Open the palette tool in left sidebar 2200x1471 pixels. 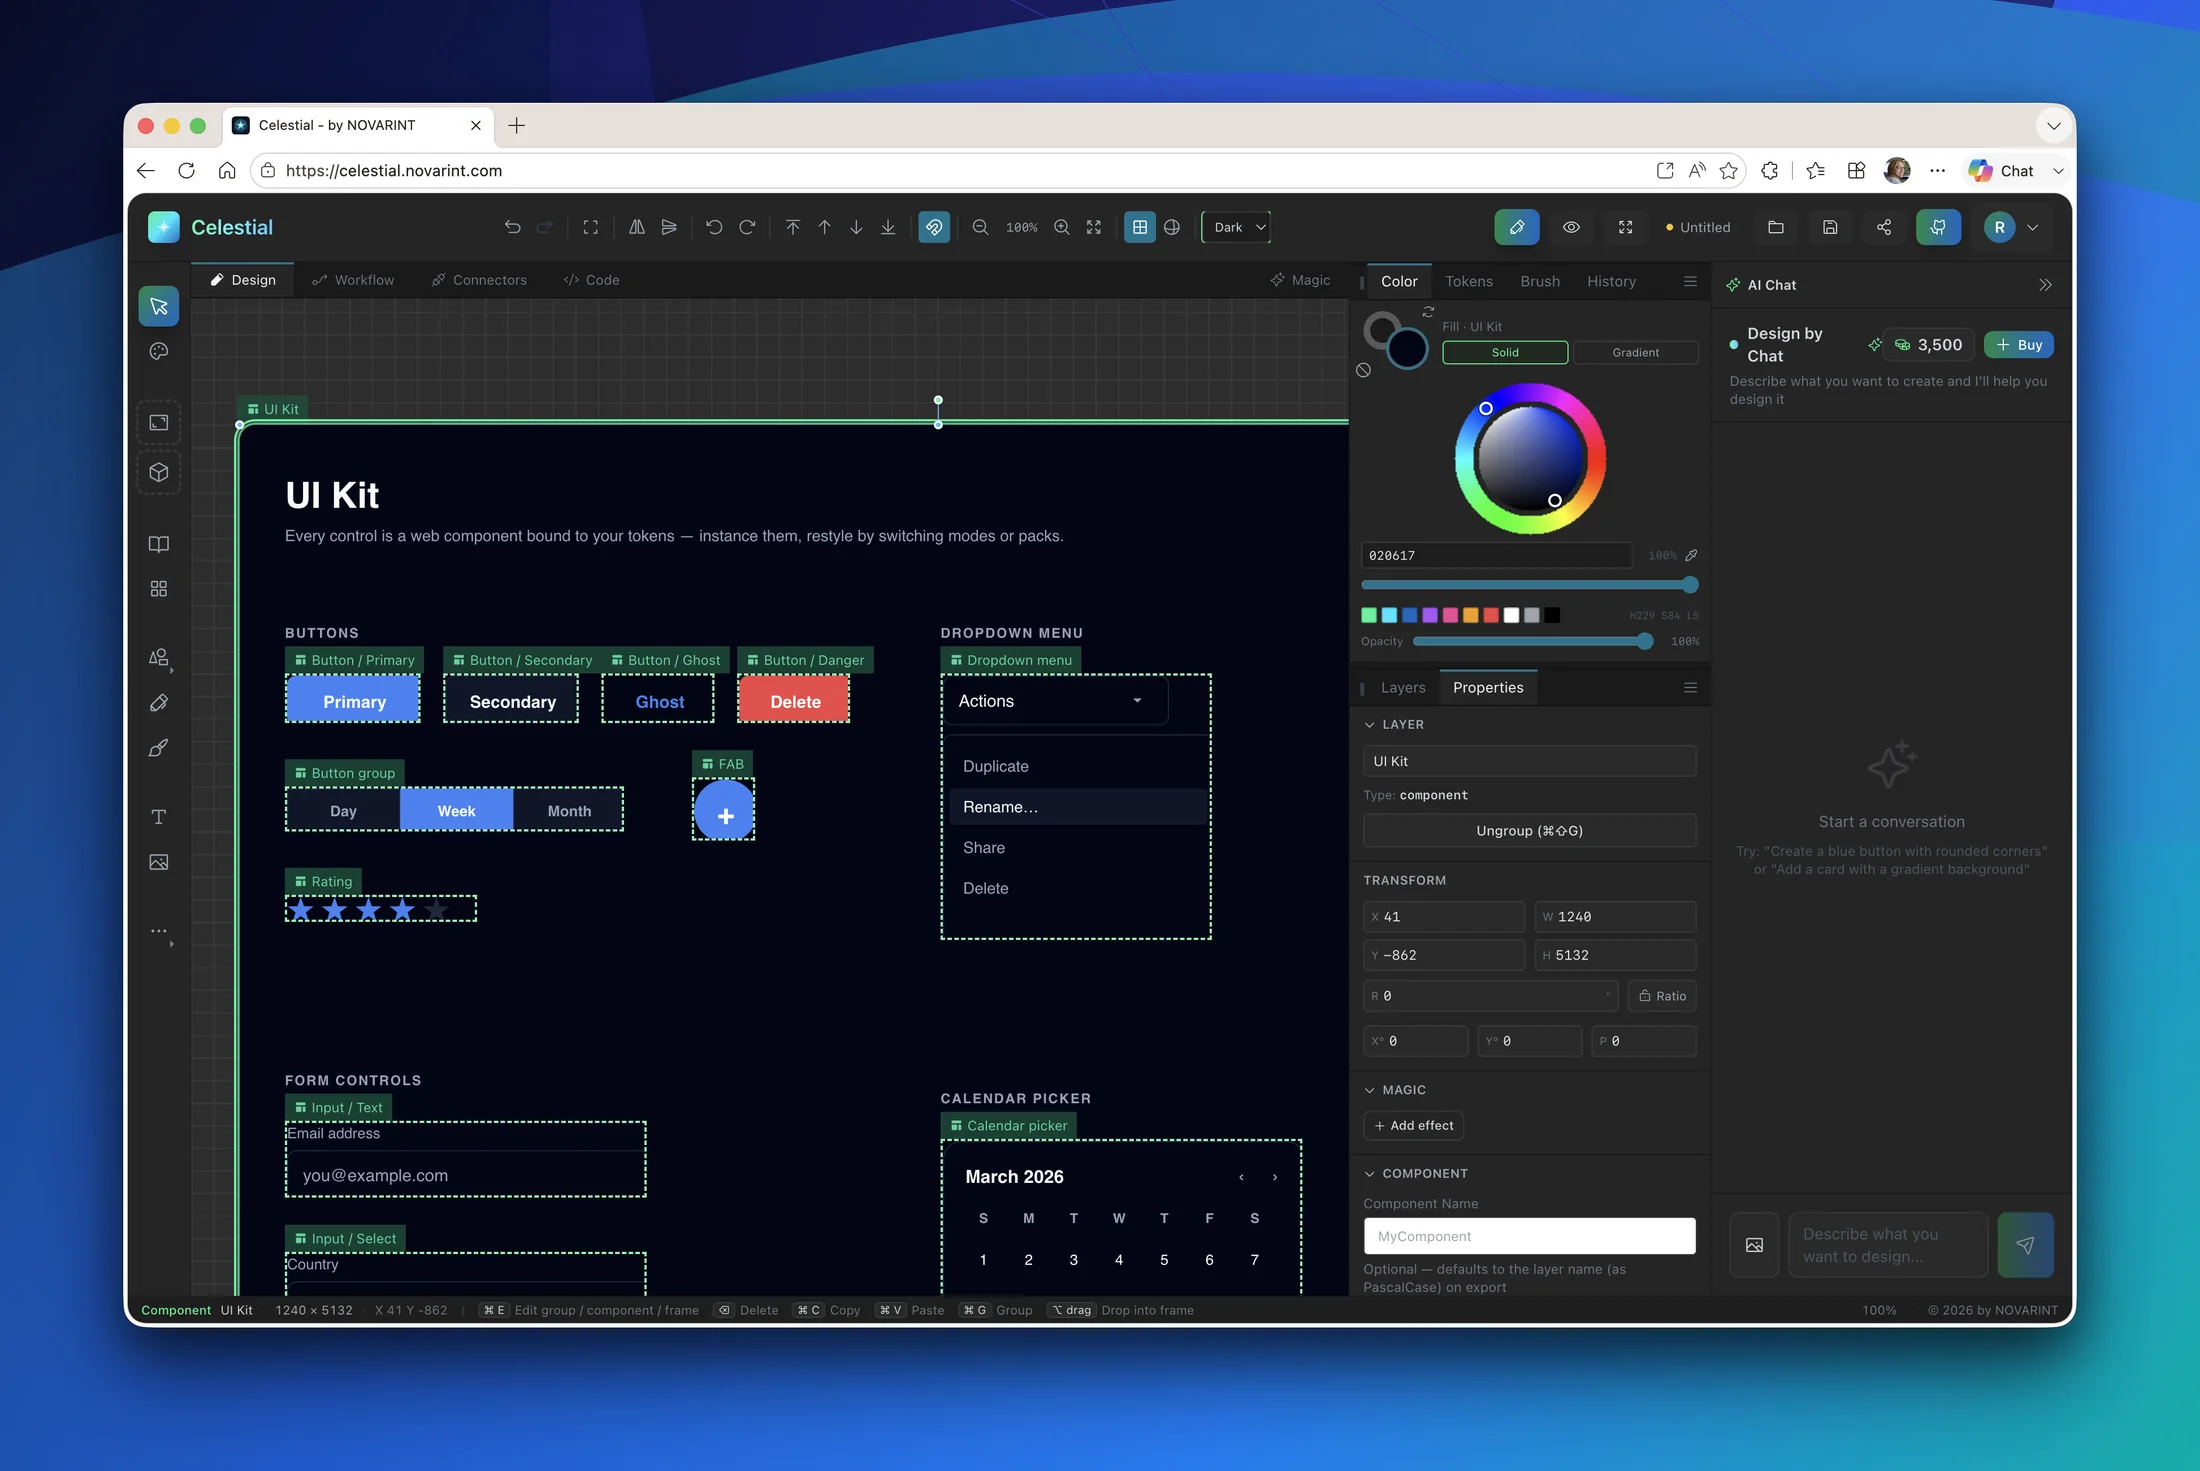[x=159, y=351]
